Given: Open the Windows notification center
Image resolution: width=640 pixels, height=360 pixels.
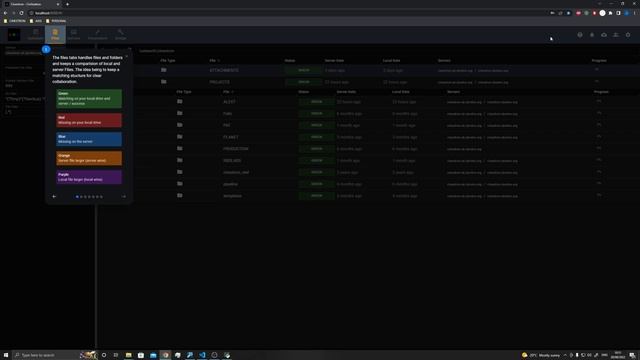Looking at the screenshot, I should [x=632, y=355].
